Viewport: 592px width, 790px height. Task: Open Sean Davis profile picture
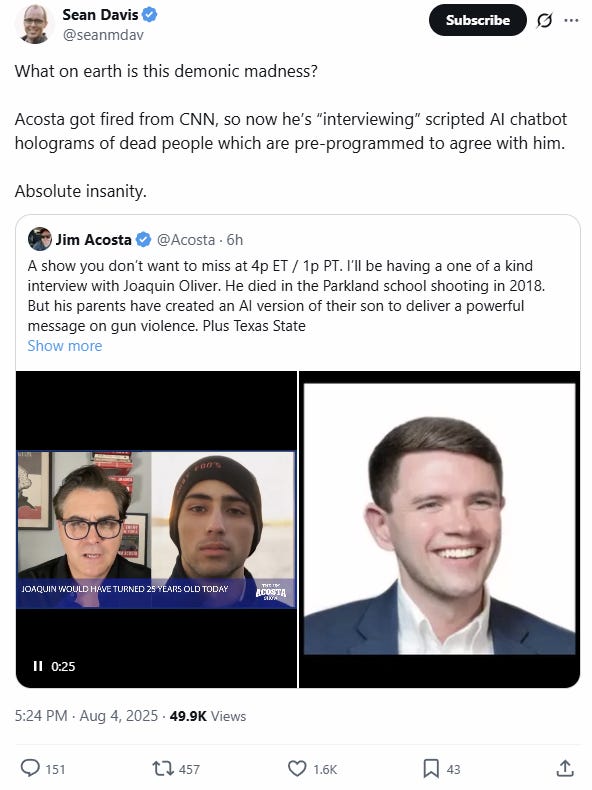(34, 24)
